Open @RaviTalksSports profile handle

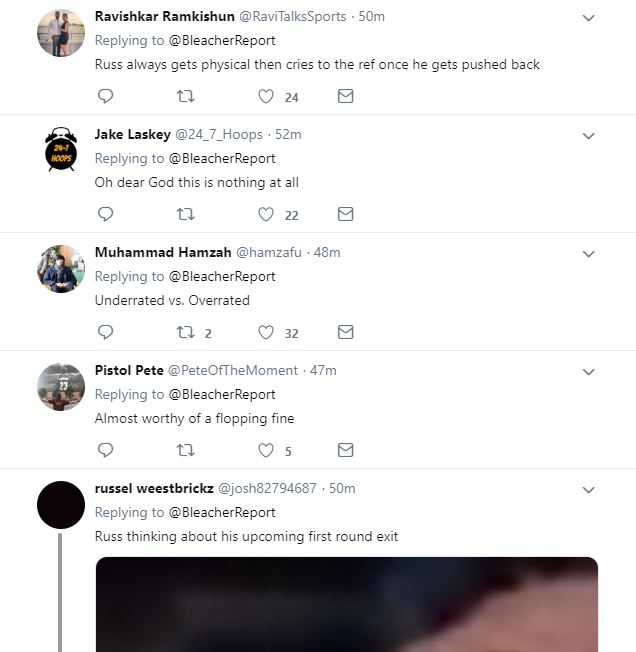[293, 16]
